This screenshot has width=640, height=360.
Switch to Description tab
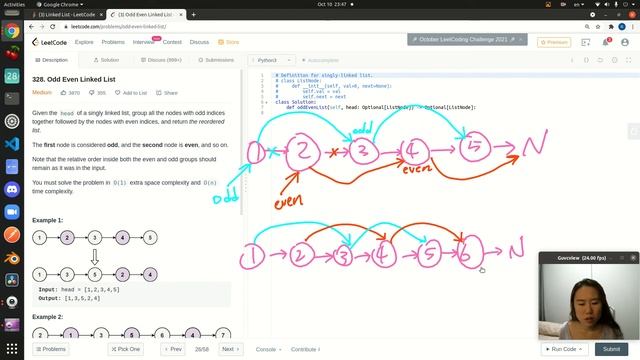pos(51,60)
